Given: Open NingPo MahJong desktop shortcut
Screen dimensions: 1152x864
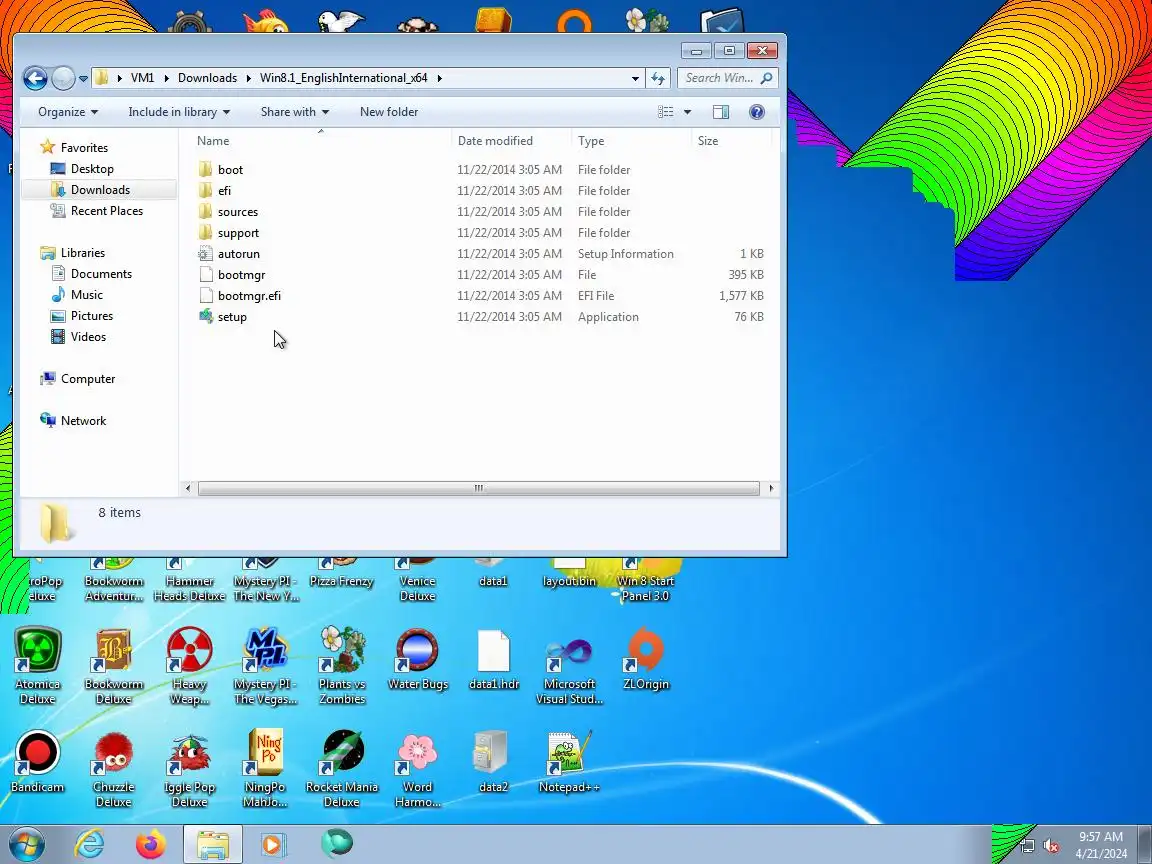Looking at the screenshot, I should point(265,768).
